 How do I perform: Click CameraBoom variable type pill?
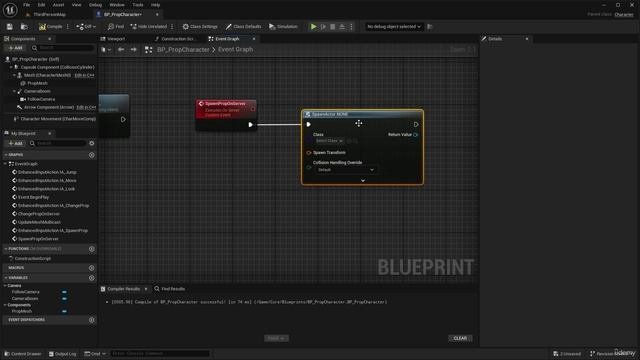[x=64, y=299]
